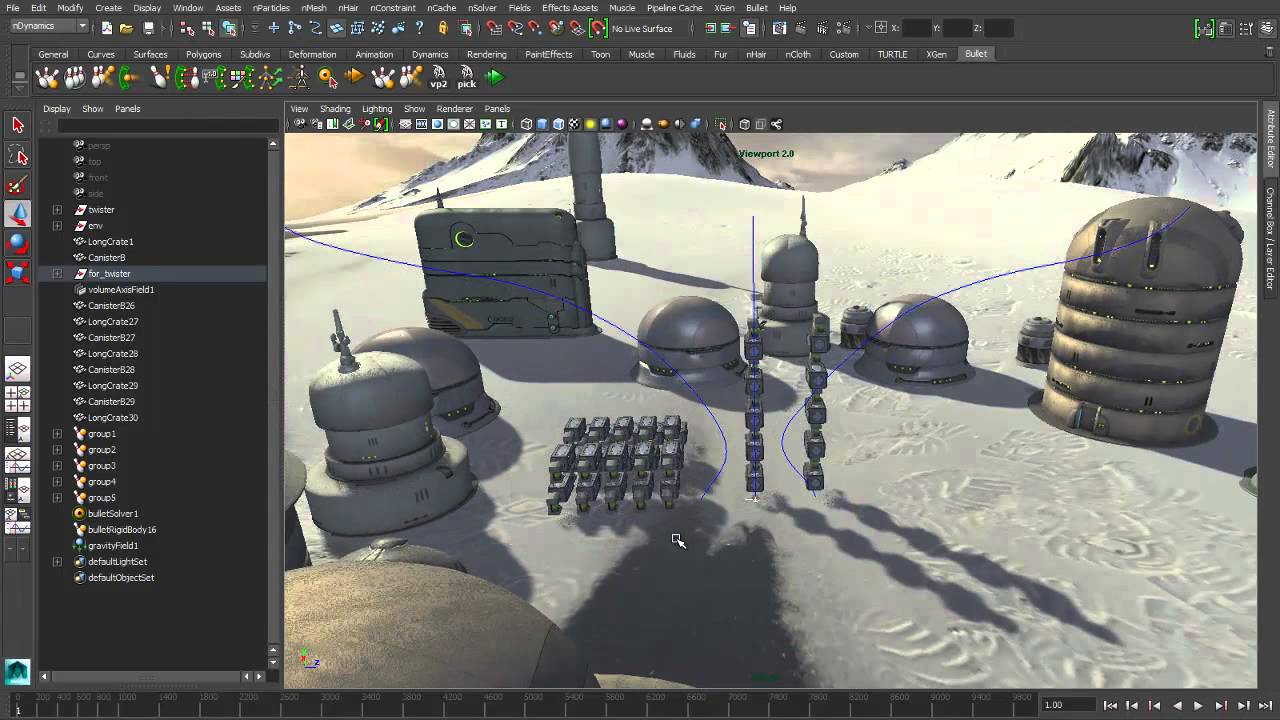Click go to start of playback
Screen dimensions: 1280x720
pyautogui.click(x=1110, y=705)
